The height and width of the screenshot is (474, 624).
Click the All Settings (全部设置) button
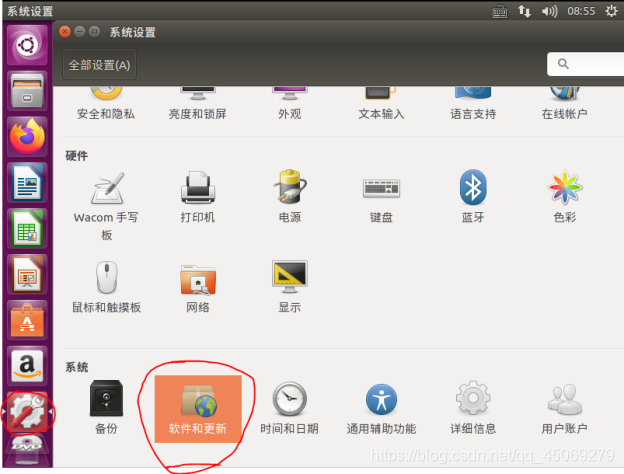(x=99, y=65)
